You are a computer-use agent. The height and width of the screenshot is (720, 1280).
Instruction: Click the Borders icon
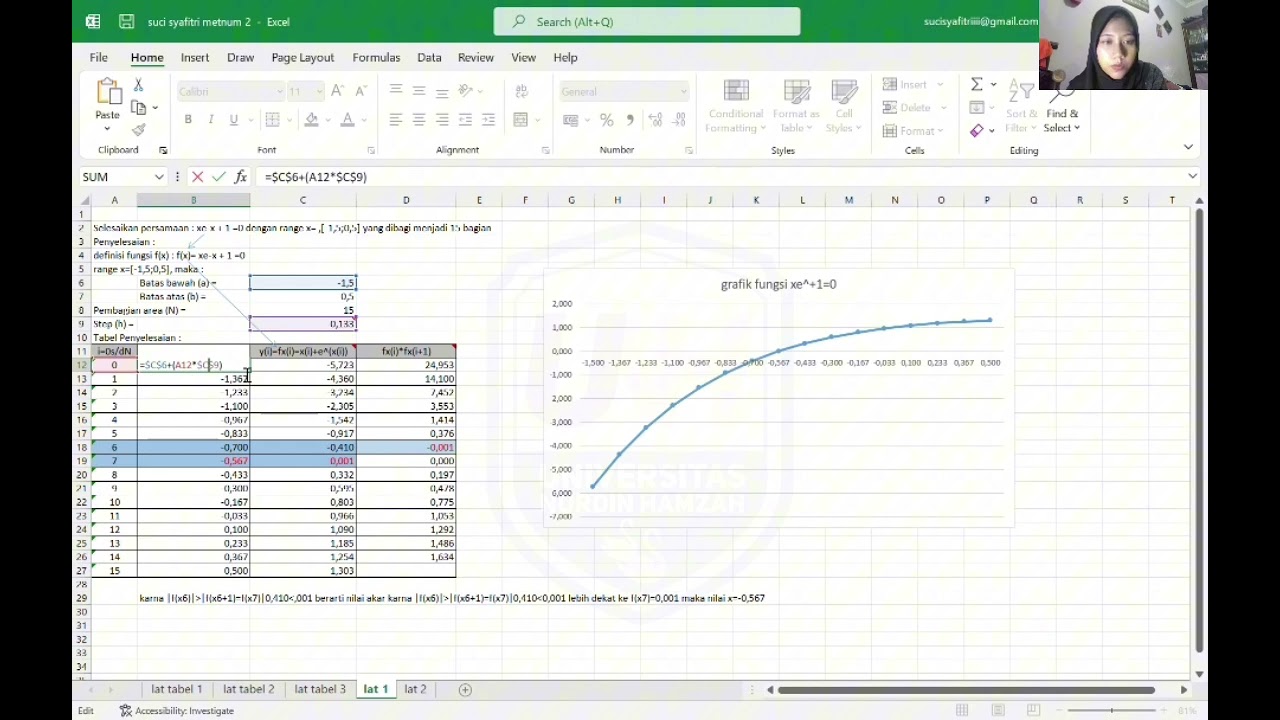point(272,120)
